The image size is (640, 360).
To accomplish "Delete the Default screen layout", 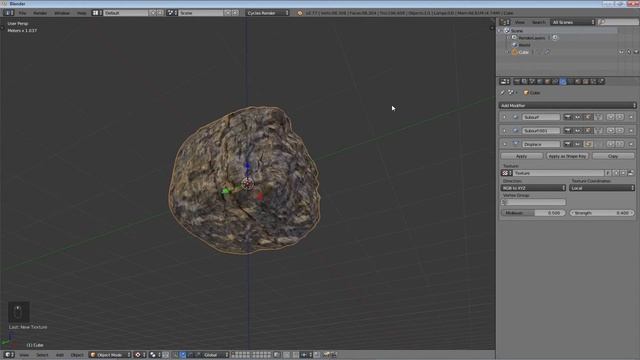I will 160,13.
